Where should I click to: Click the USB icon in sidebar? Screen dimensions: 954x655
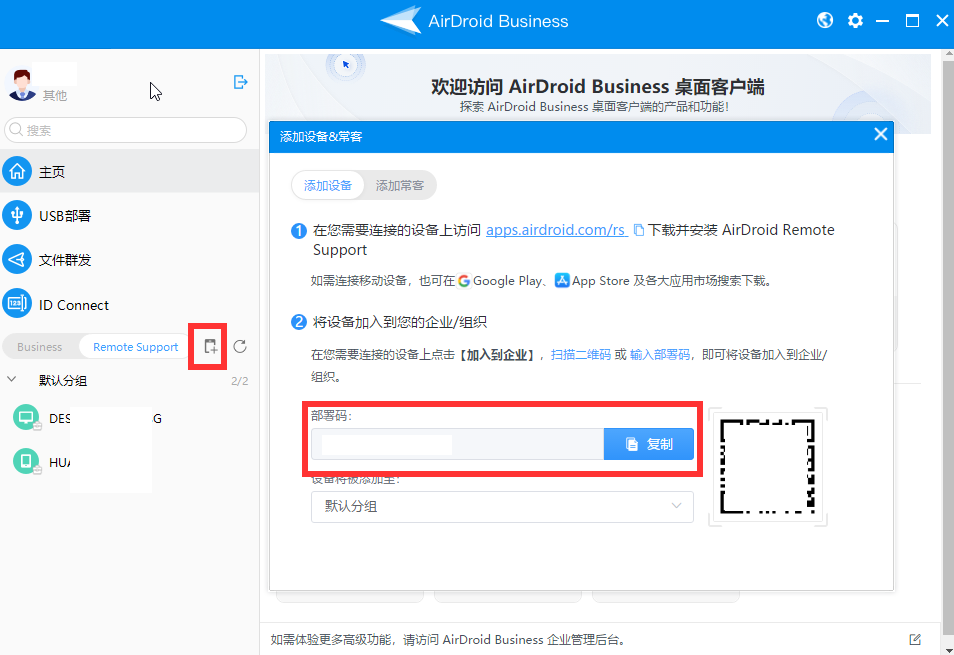click(x=17, y=215)
